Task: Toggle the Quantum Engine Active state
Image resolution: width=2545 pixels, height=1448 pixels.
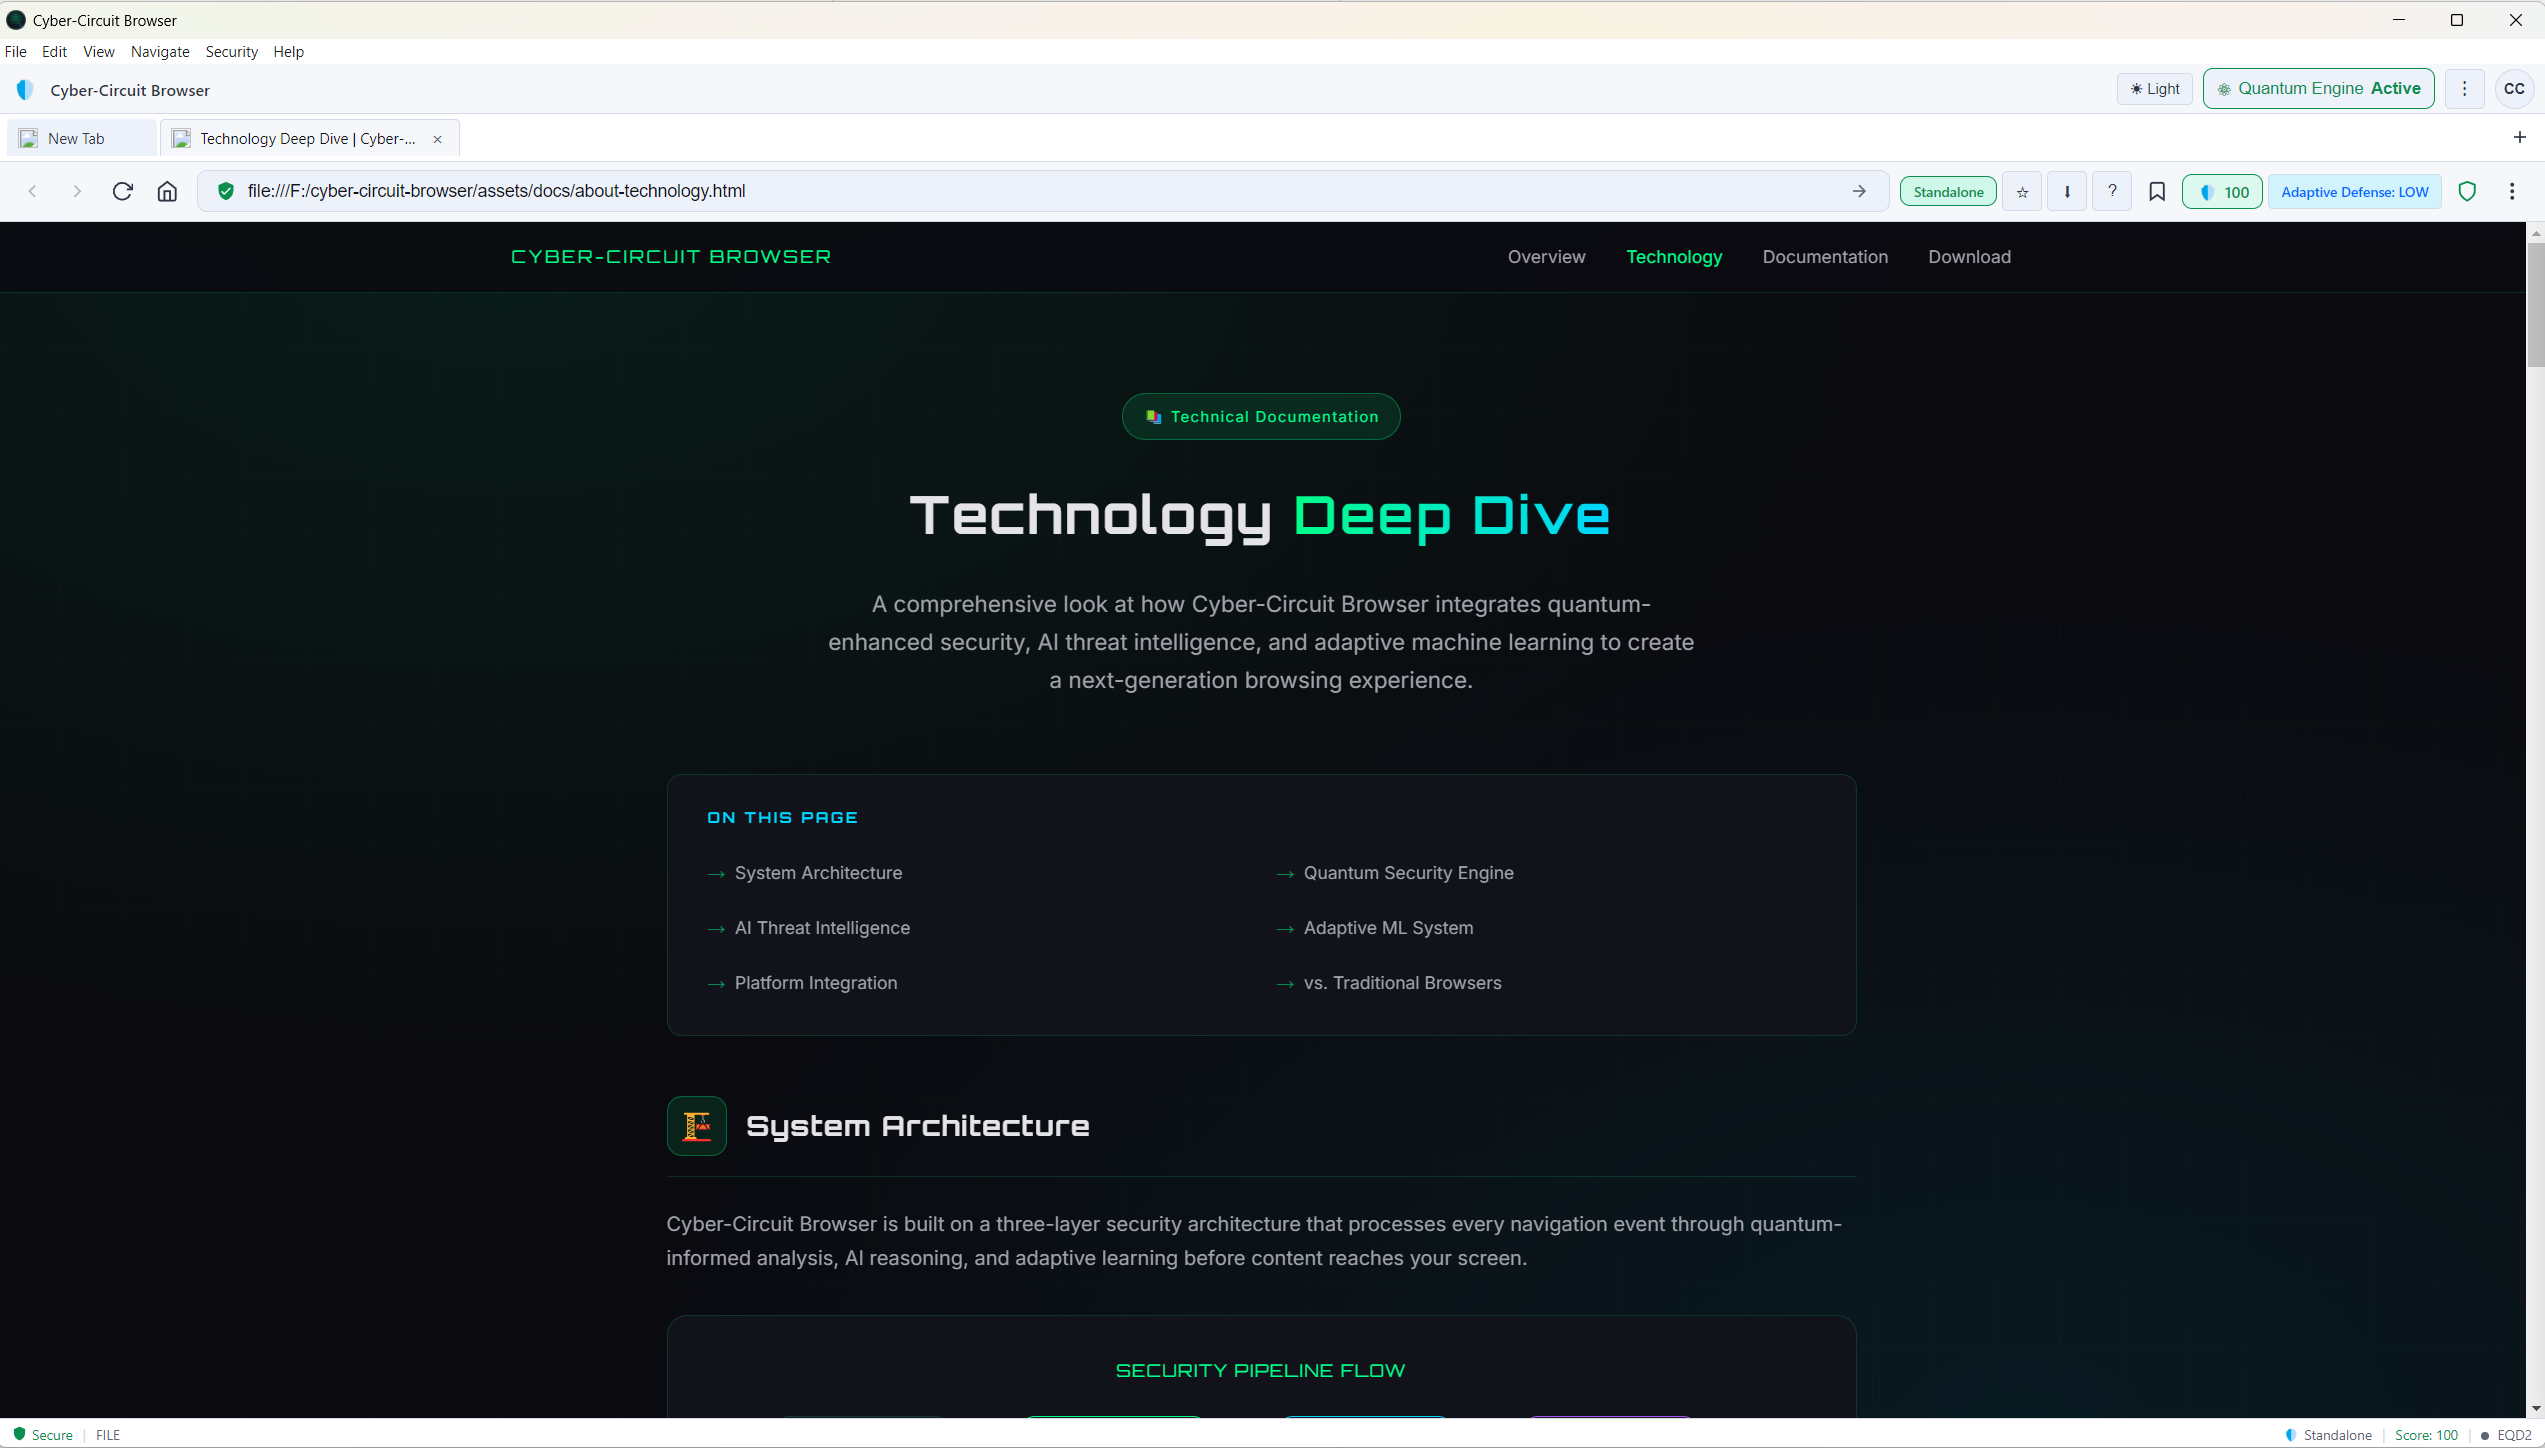Action: click(2318, 88)
